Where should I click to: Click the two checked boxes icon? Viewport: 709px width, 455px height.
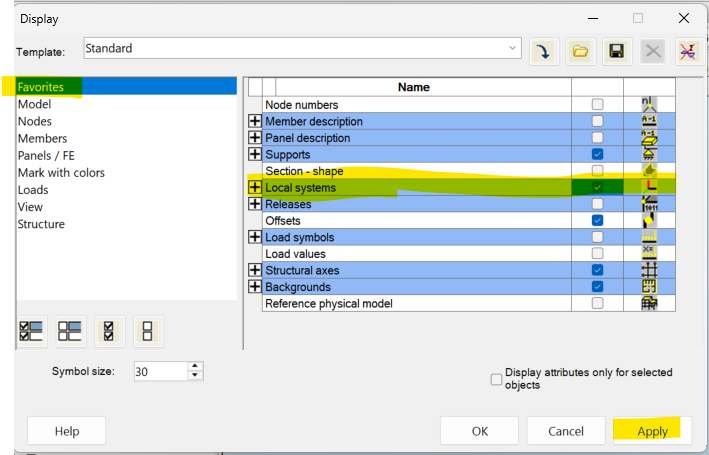coord(109,331)
